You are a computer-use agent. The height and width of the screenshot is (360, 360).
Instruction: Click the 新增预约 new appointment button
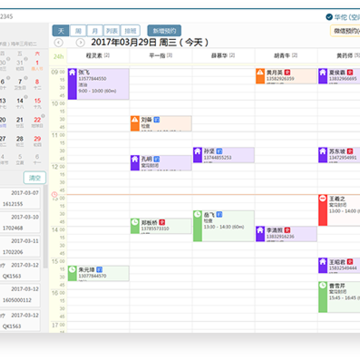[x=164, y=31]
